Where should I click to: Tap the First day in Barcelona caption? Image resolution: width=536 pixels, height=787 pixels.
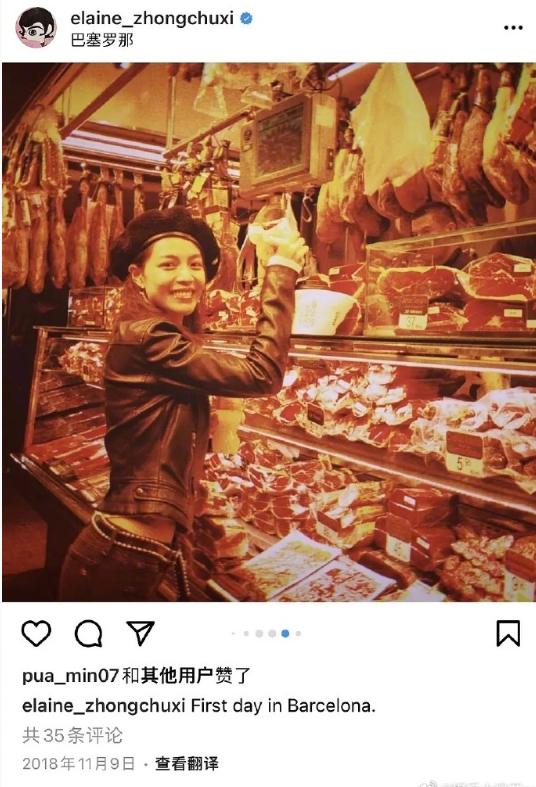click(283, 706)
